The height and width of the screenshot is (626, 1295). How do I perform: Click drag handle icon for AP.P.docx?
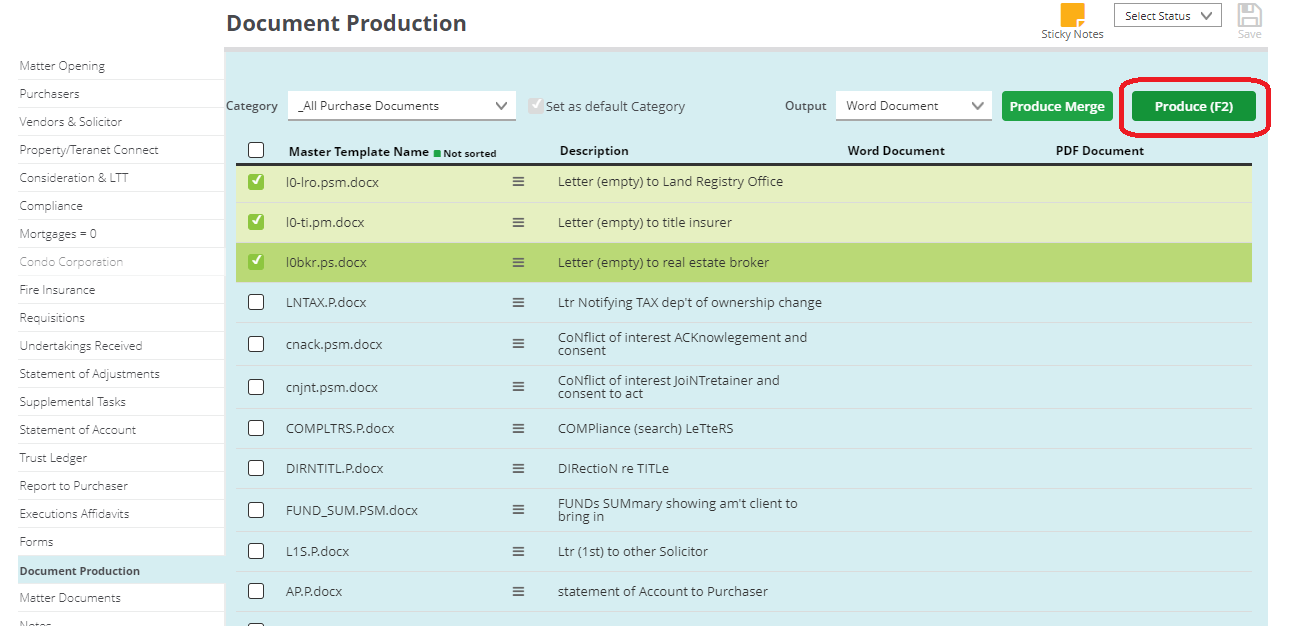tap(518, 591)
